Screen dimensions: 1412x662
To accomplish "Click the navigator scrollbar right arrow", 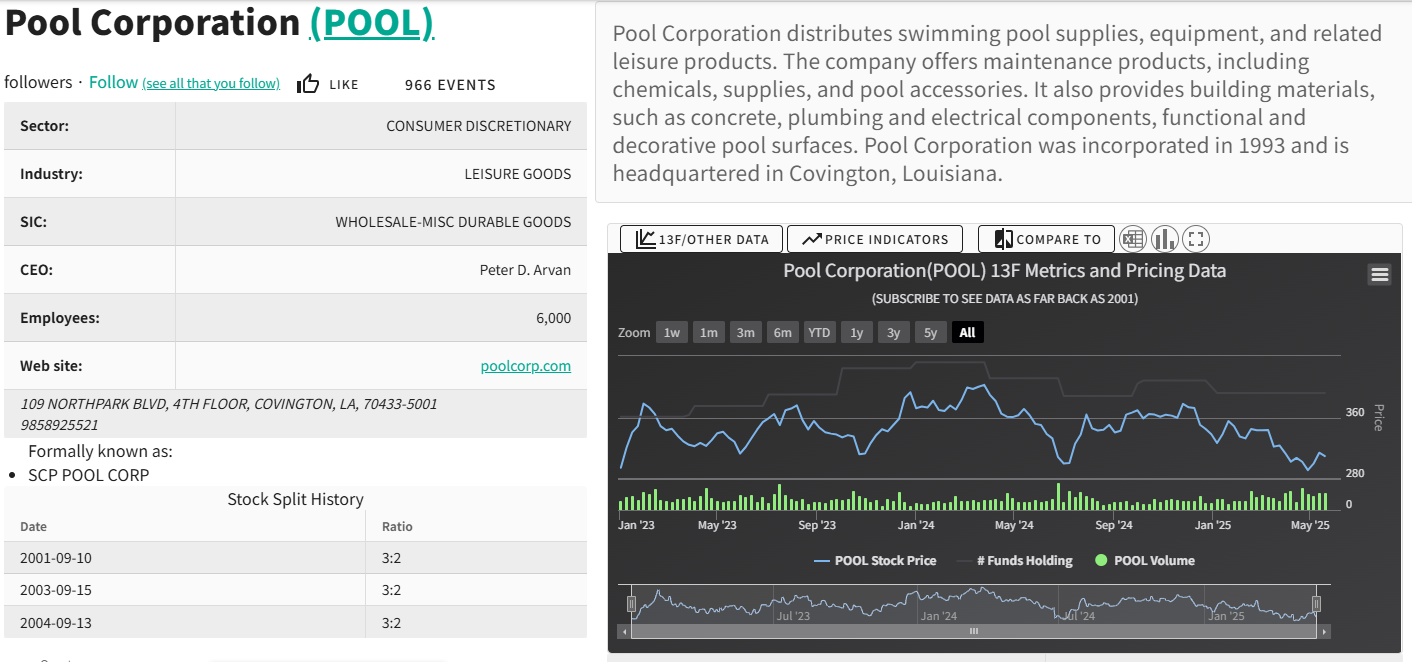I will pyautogui.click(x=1325, y=632).
